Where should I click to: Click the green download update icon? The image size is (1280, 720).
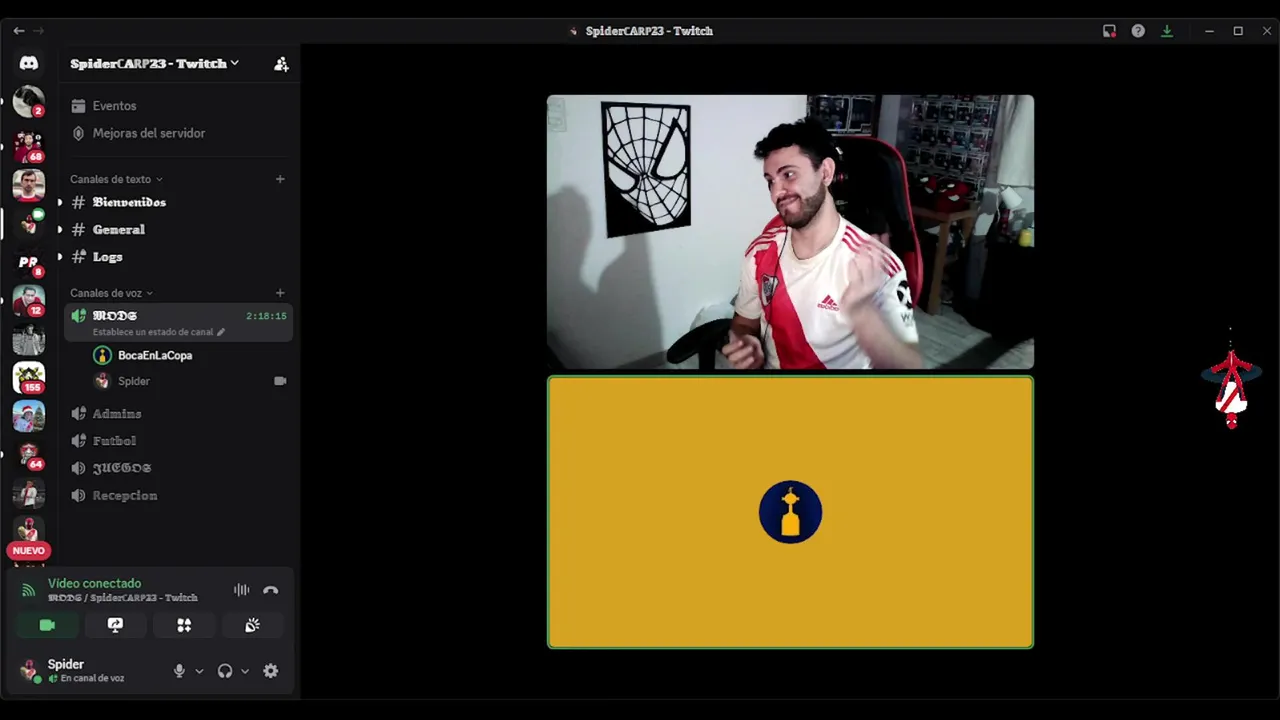coord(1166,31)
